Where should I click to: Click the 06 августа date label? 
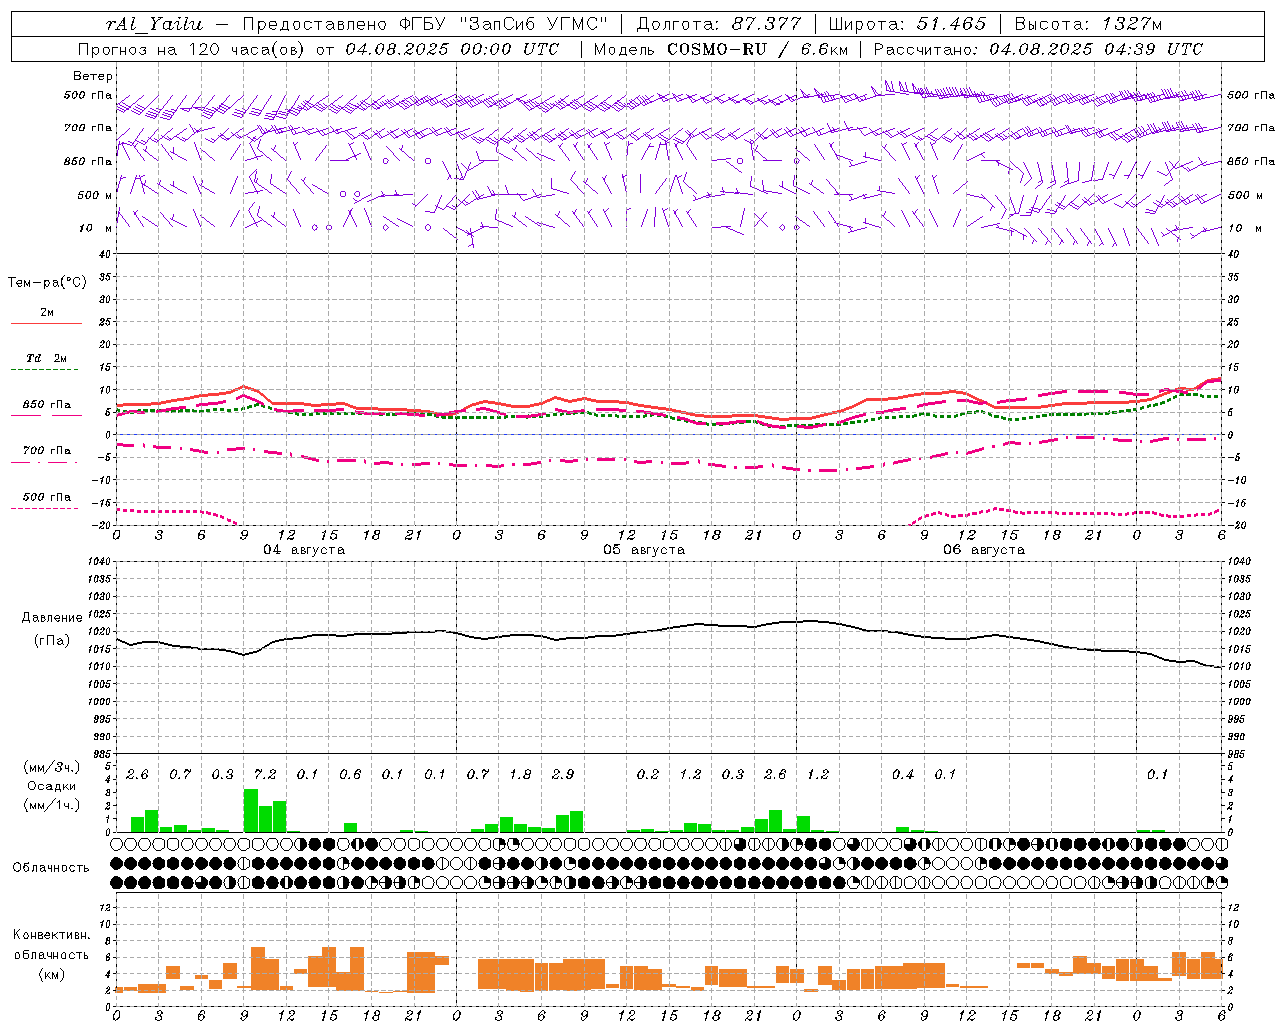(x=984, y=550)
